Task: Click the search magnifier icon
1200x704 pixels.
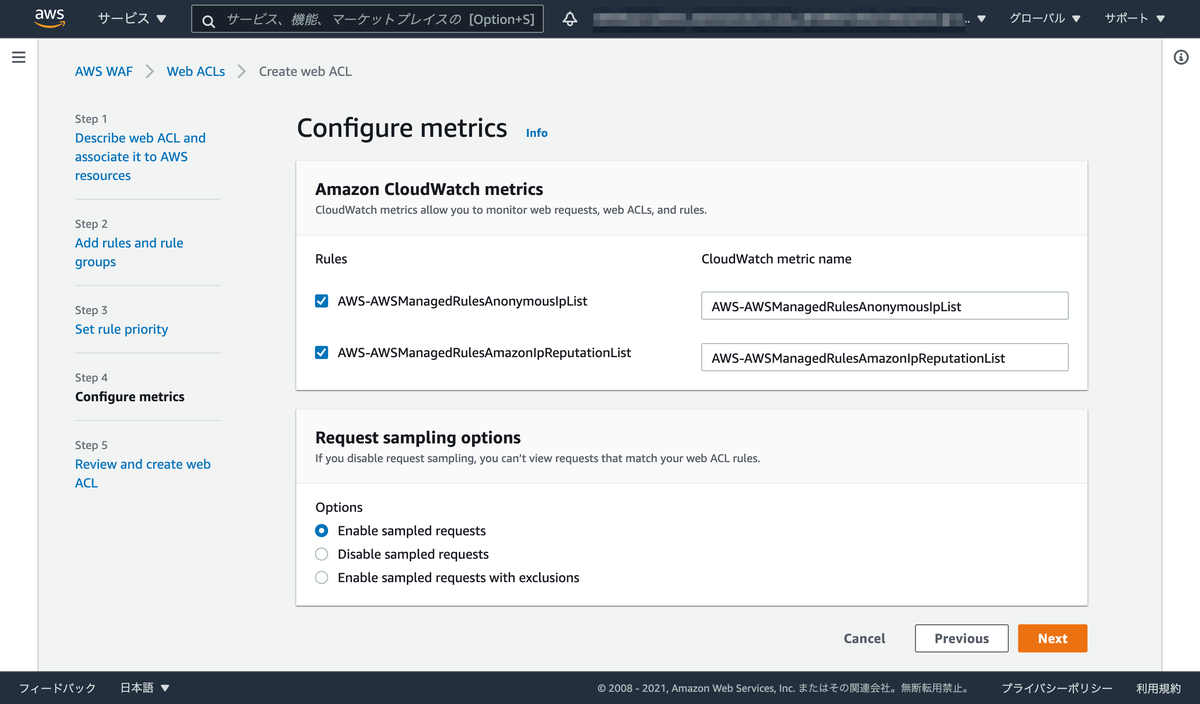Action: point(209,19)
